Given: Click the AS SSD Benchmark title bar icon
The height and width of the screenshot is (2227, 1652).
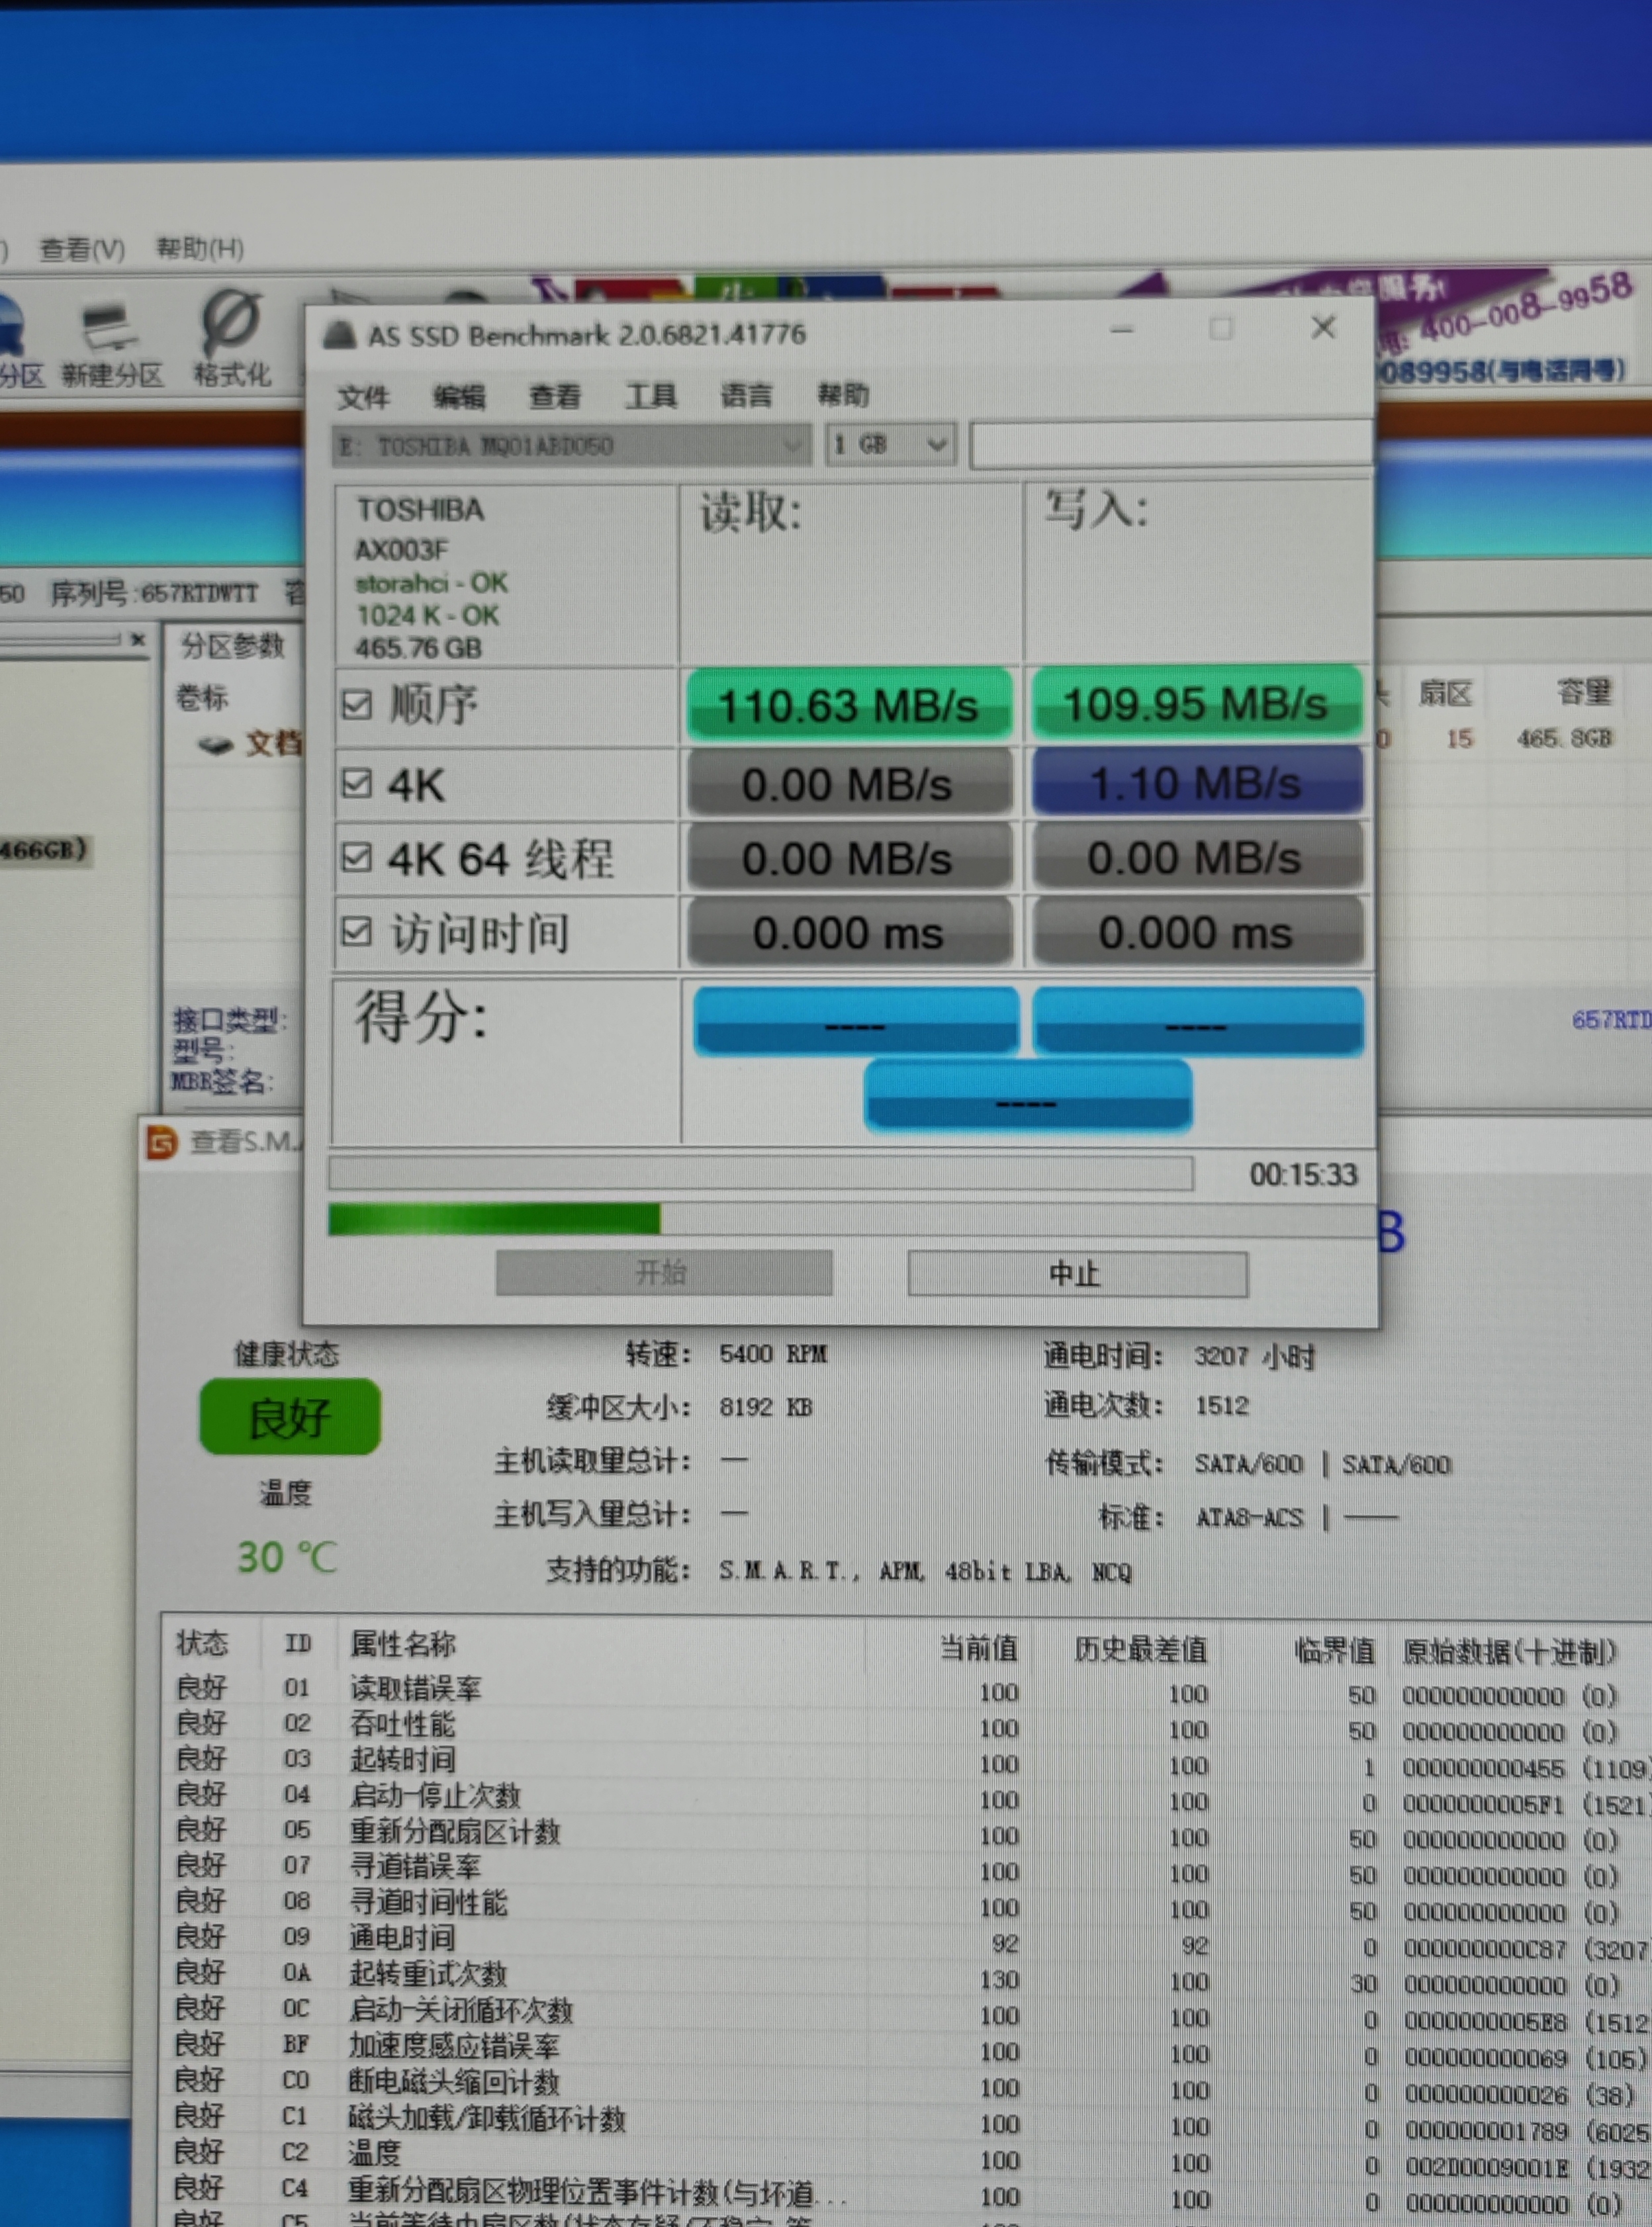Looking at the screenshot, I should pos(340,335).
